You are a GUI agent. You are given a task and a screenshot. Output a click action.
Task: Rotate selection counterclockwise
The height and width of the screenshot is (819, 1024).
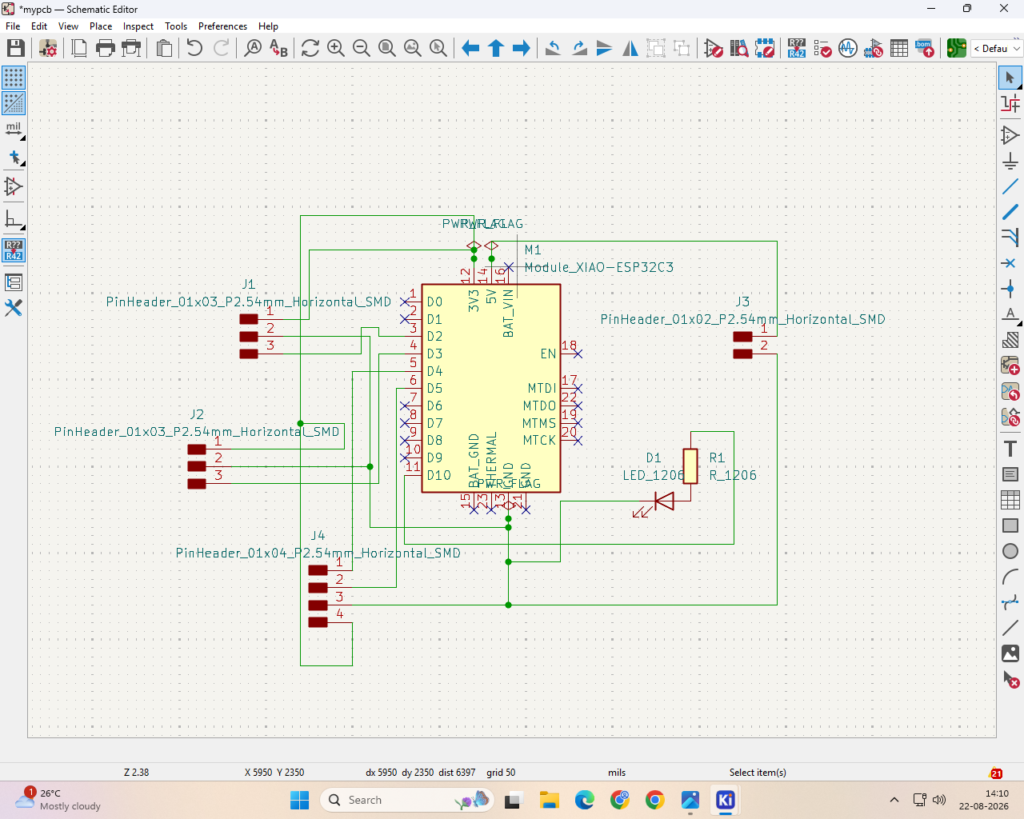tap(553, 48)
